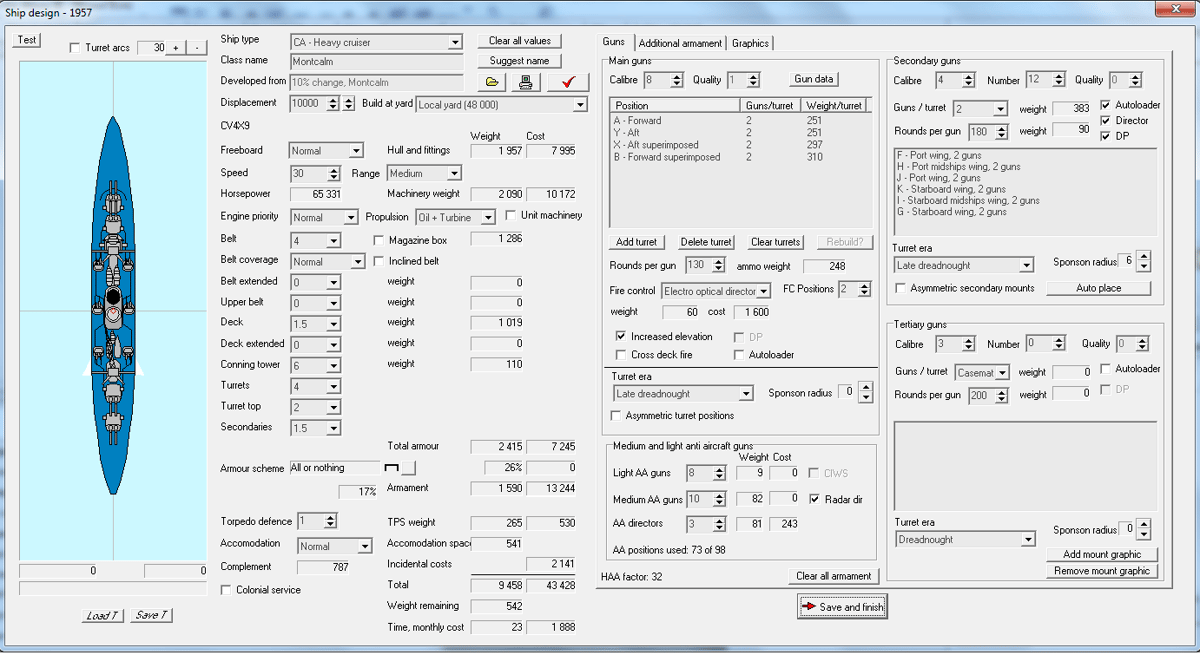Screen dimensions: 1200x655
Task: Enable the Turret arcs checkbox
Action: 75,48
